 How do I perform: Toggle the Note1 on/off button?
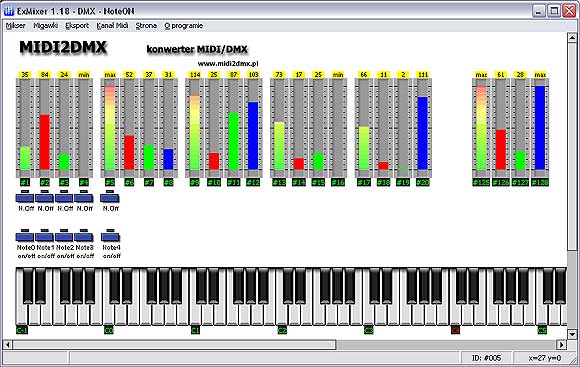[x=44, y=237]
